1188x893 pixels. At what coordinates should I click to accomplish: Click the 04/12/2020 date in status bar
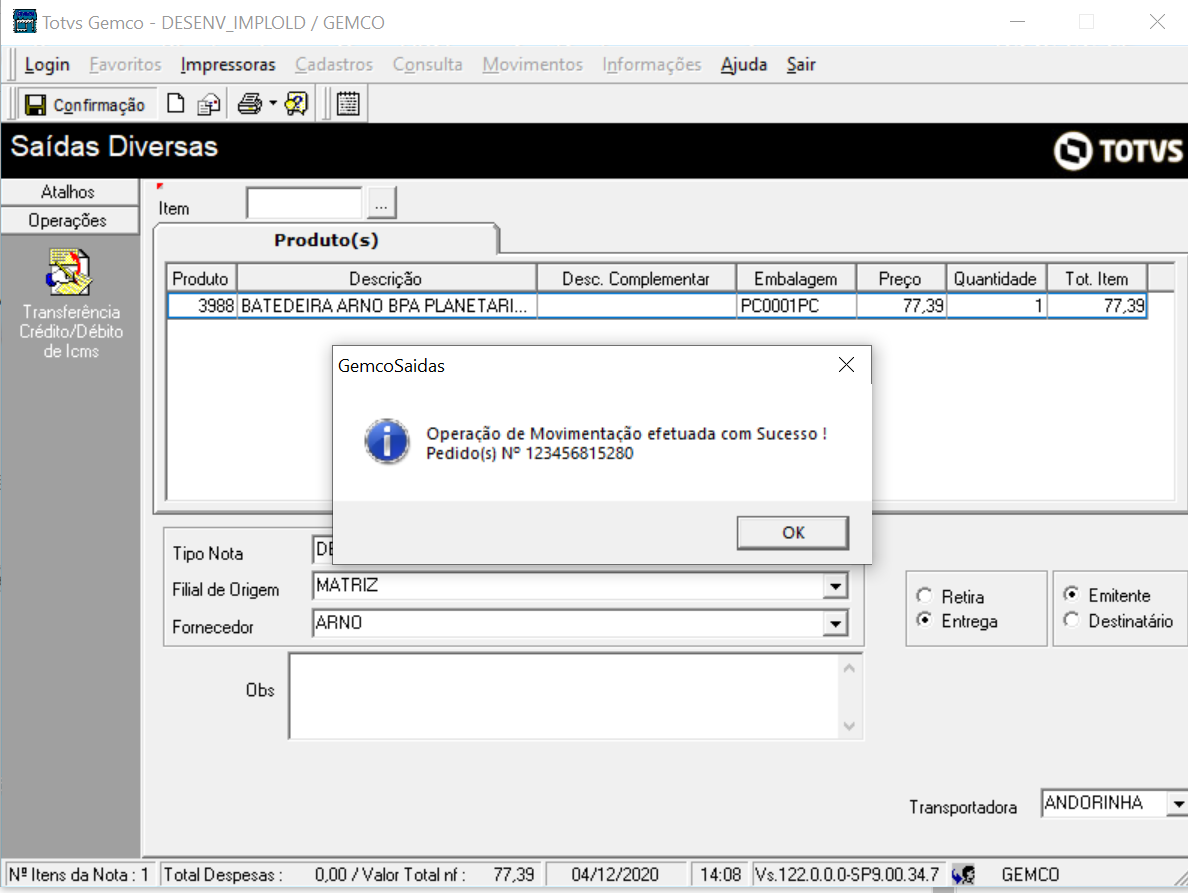point(614,875)
